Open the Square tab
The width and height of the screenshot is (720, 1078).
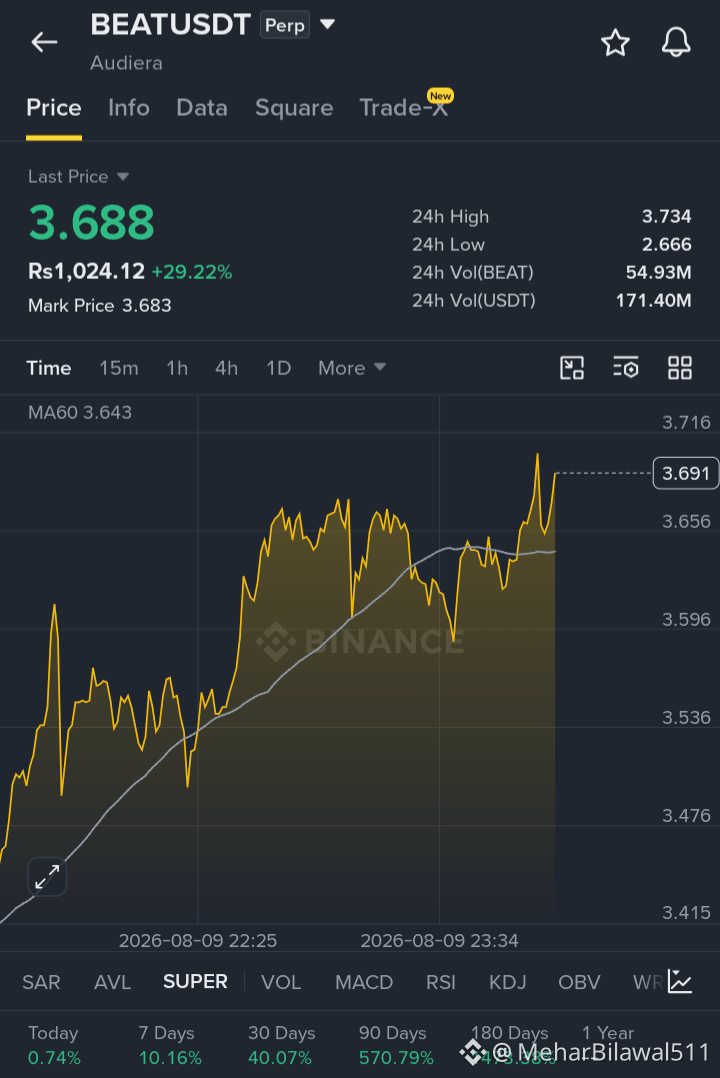[294, 108]
